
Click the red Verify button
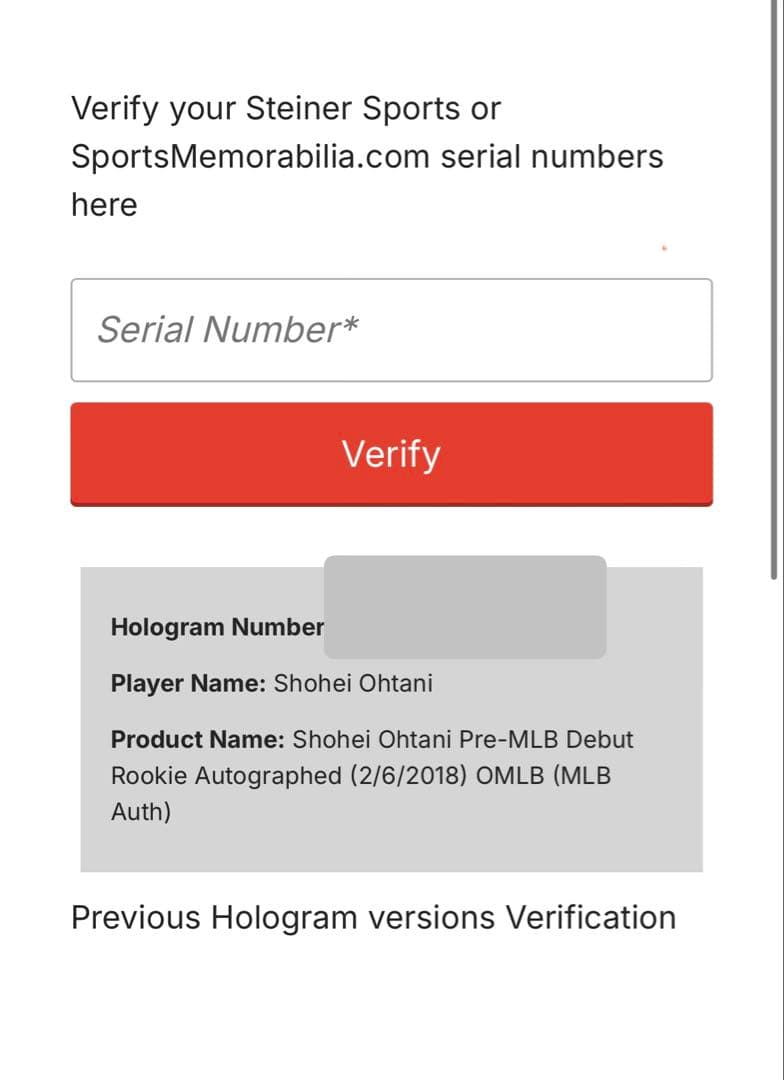[x=391, y=455]
